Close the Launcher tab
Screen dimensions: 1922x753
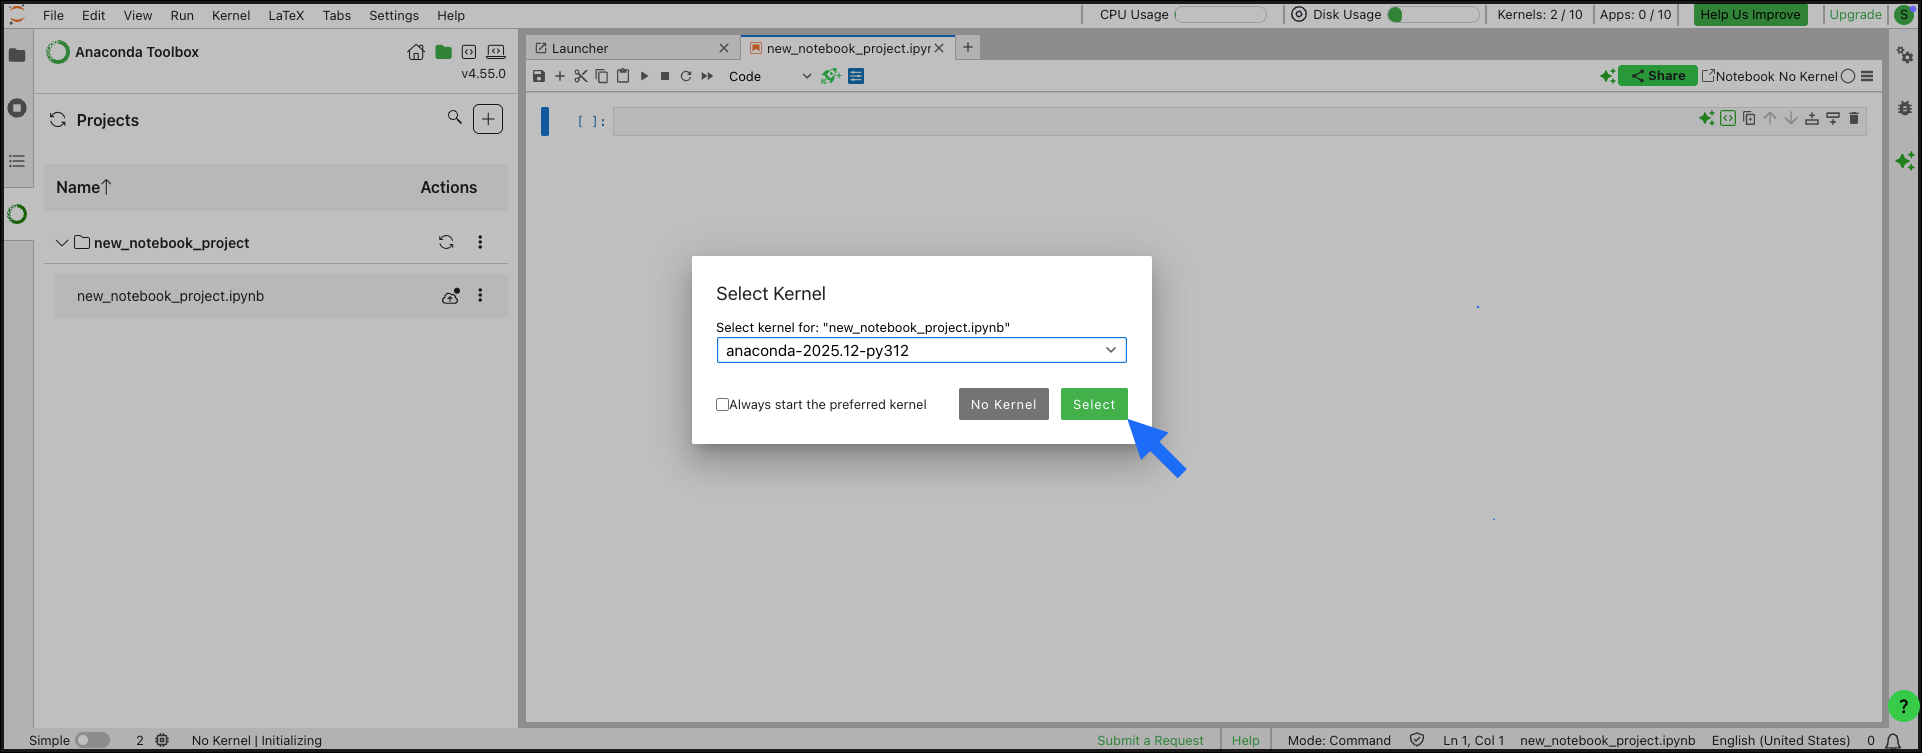[724, 48]
